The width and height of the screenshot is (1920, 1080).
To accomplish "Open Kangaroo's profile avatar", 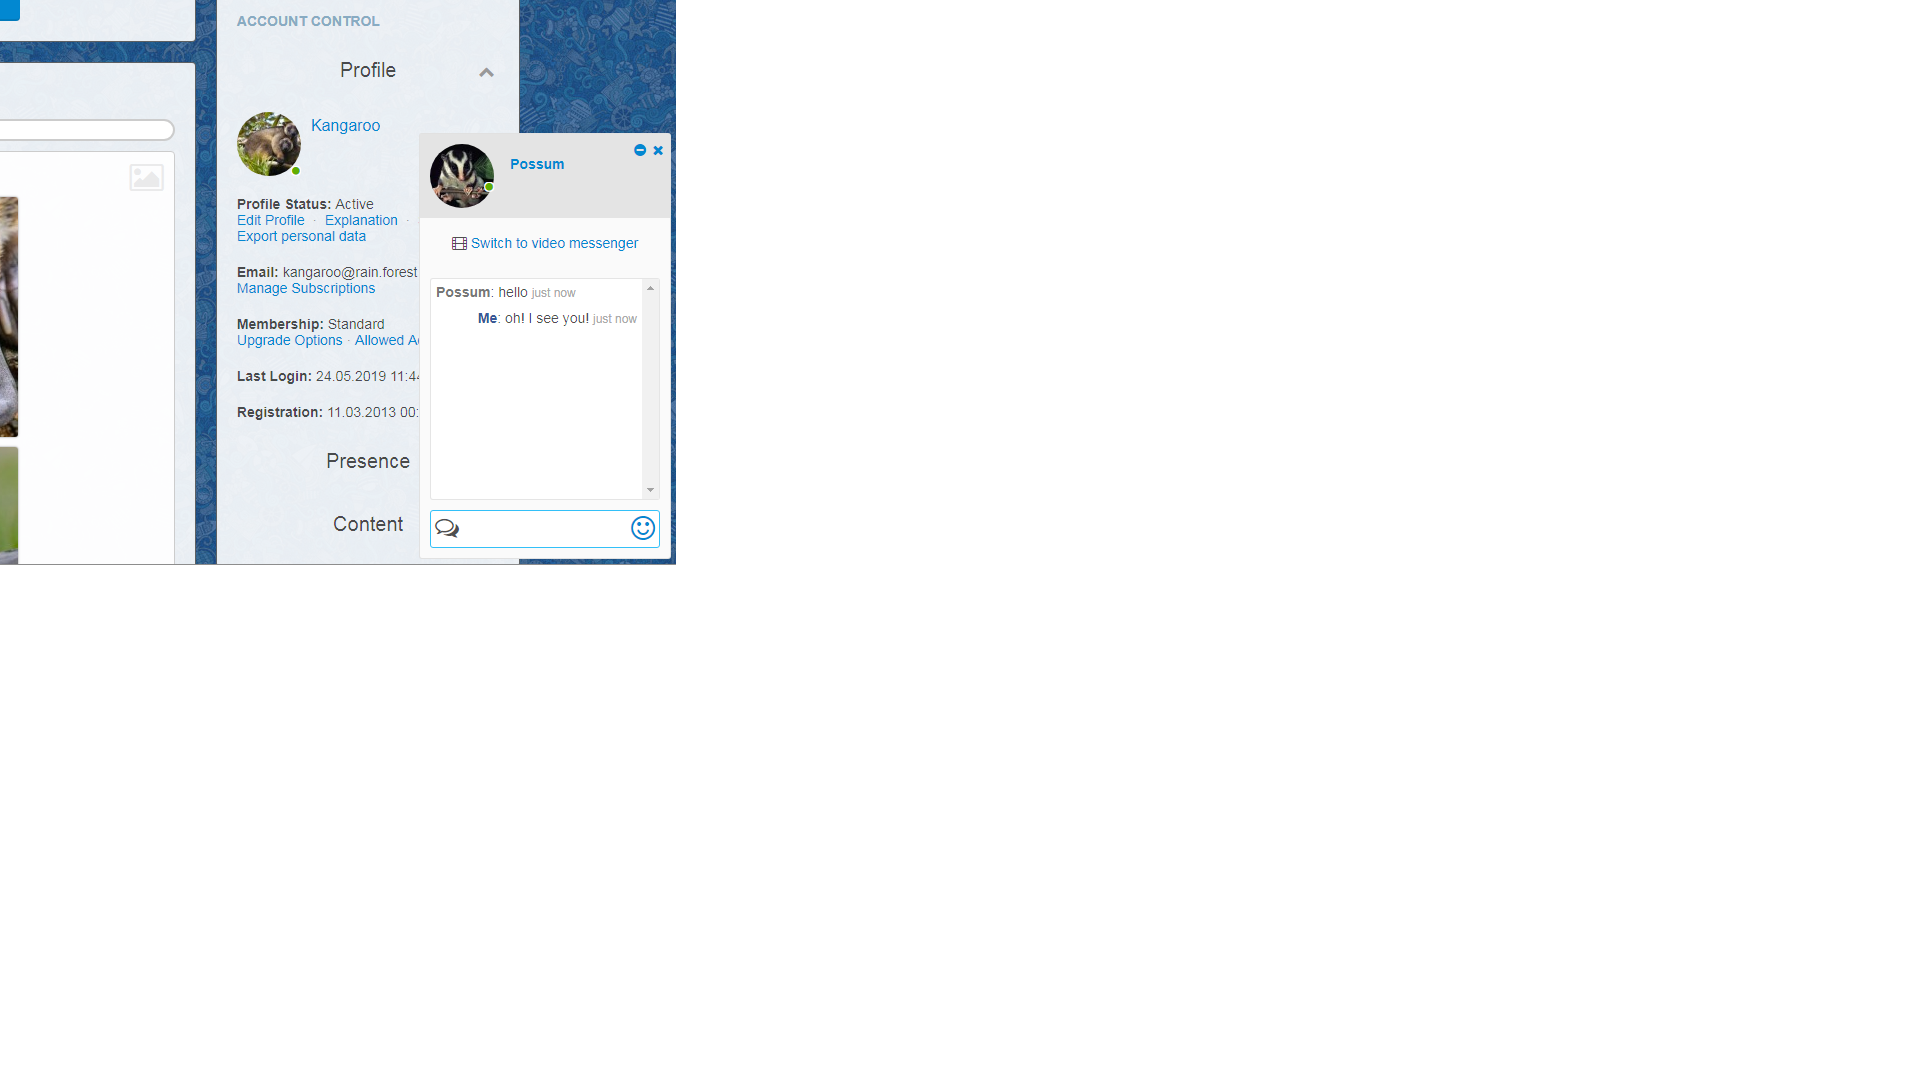I will coord(269,144).
